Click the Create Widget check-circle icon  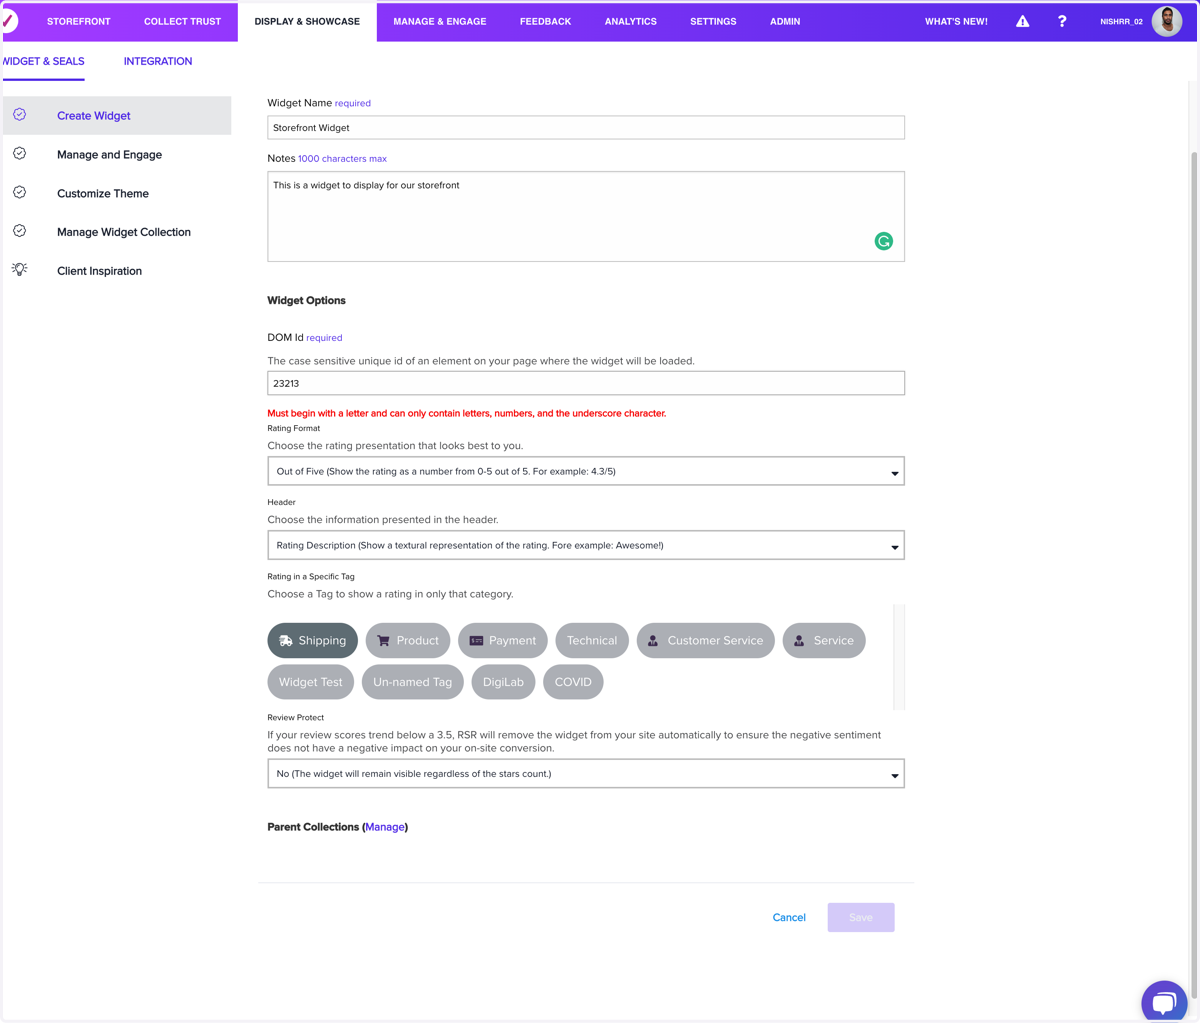pyautogui.click(x=20, y=115)
